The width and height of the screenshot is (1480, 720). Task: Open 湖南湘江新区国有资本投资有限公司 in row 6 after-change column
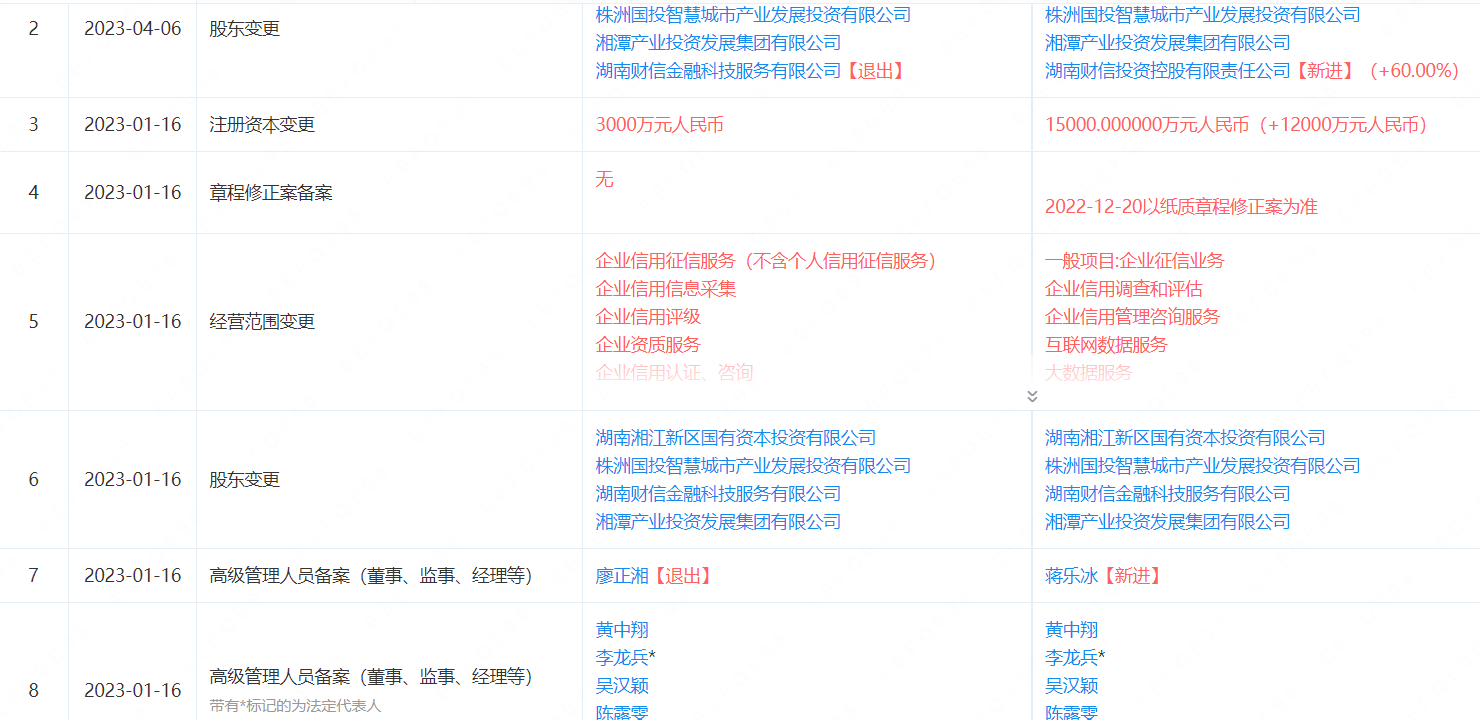[1185, 438]
